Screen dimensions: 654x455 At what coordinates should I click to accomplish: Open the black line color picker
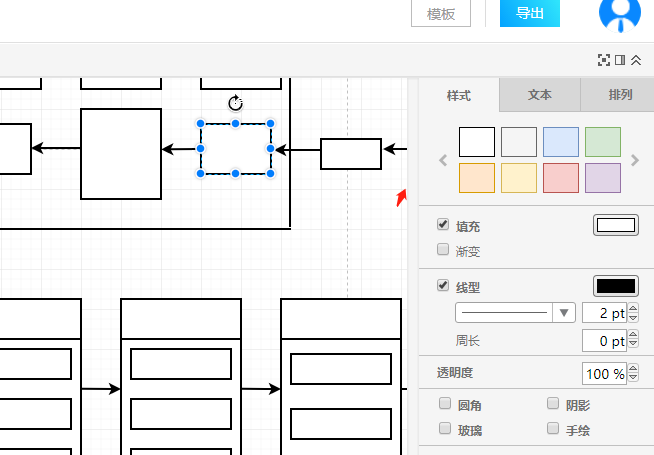616,286
